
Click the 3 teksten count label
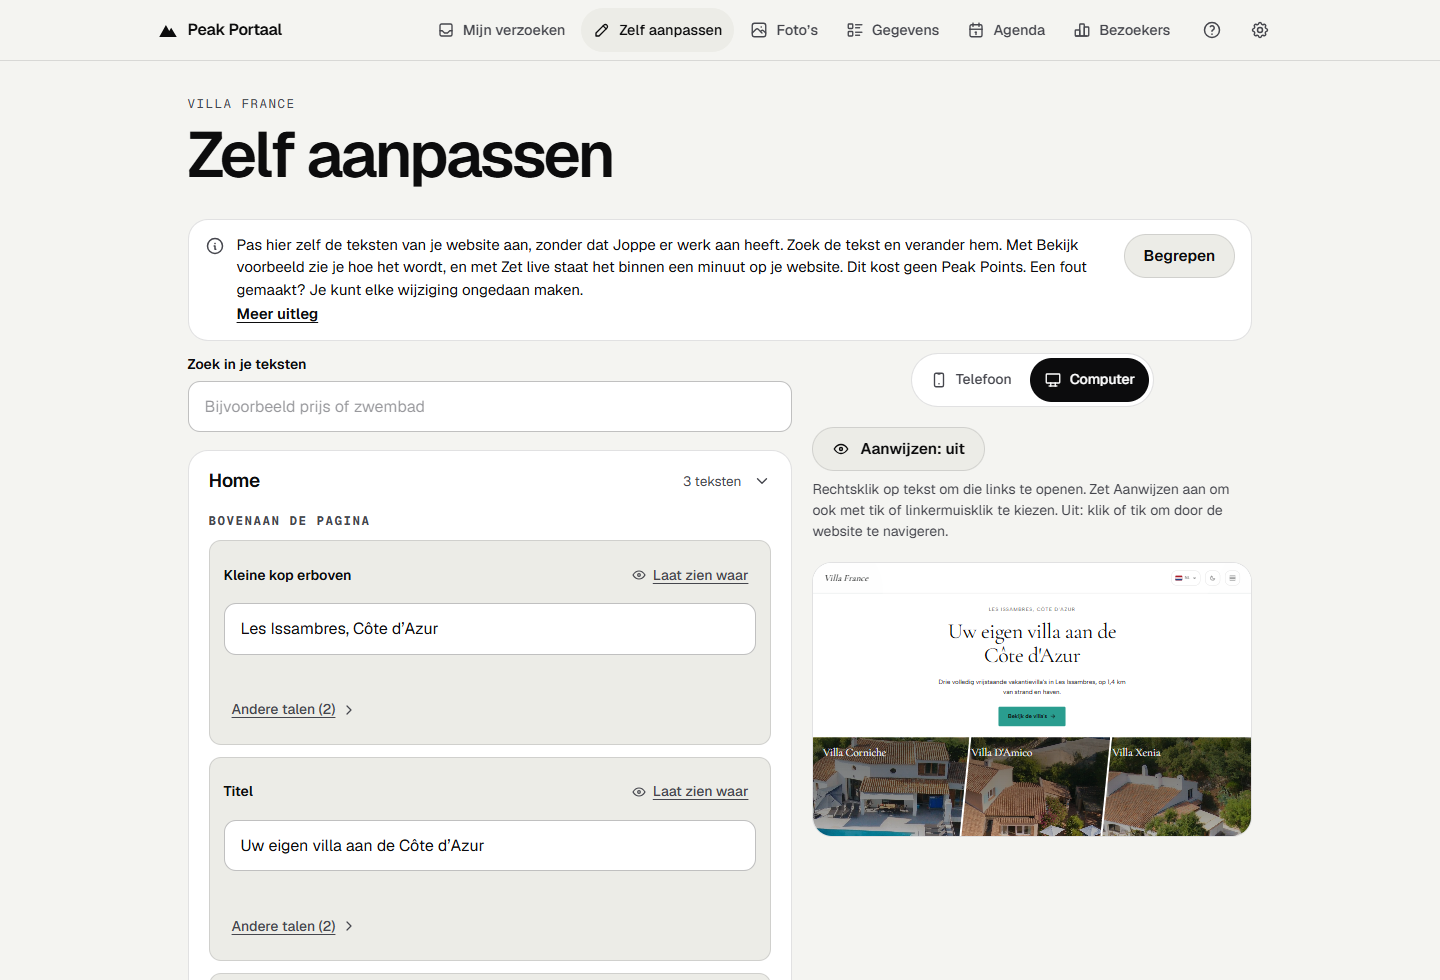click(712, 481)
